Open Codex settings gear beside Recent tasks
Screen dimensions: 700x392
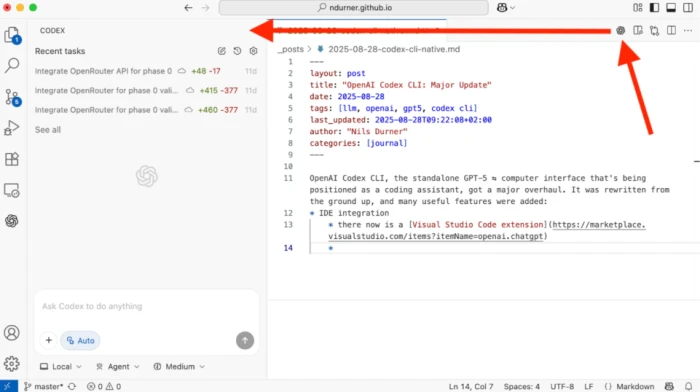tap(253, 51)
